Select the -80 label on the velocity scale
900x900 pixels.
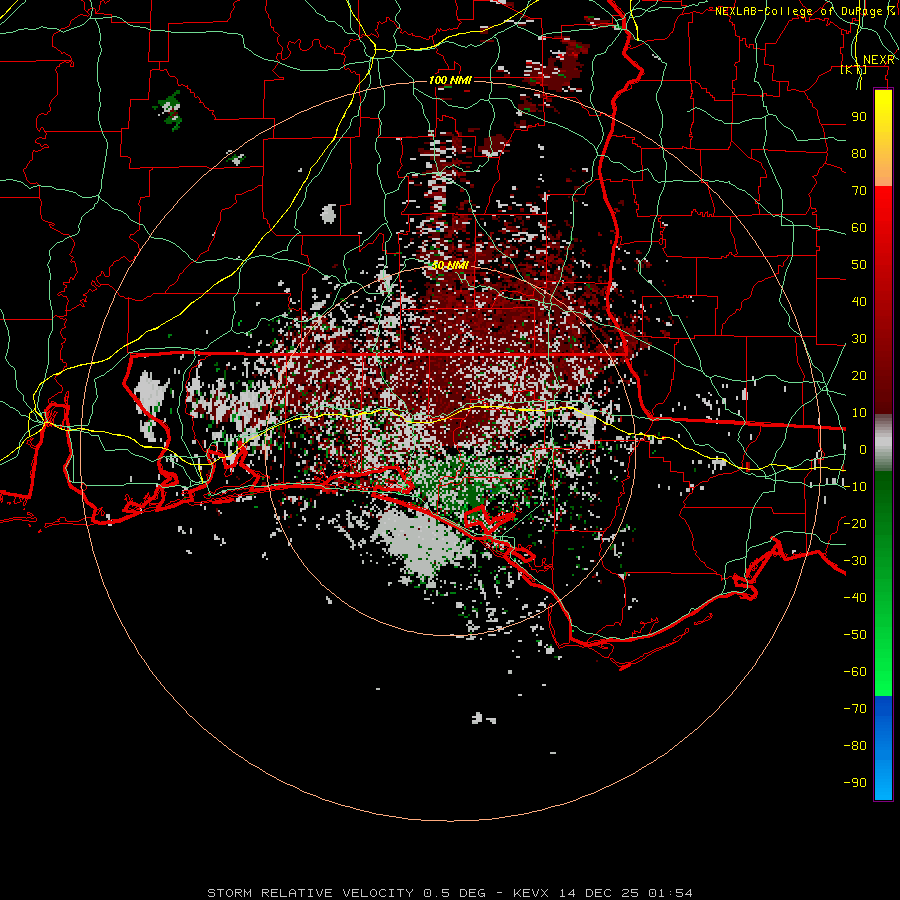[x=855, y=746]
